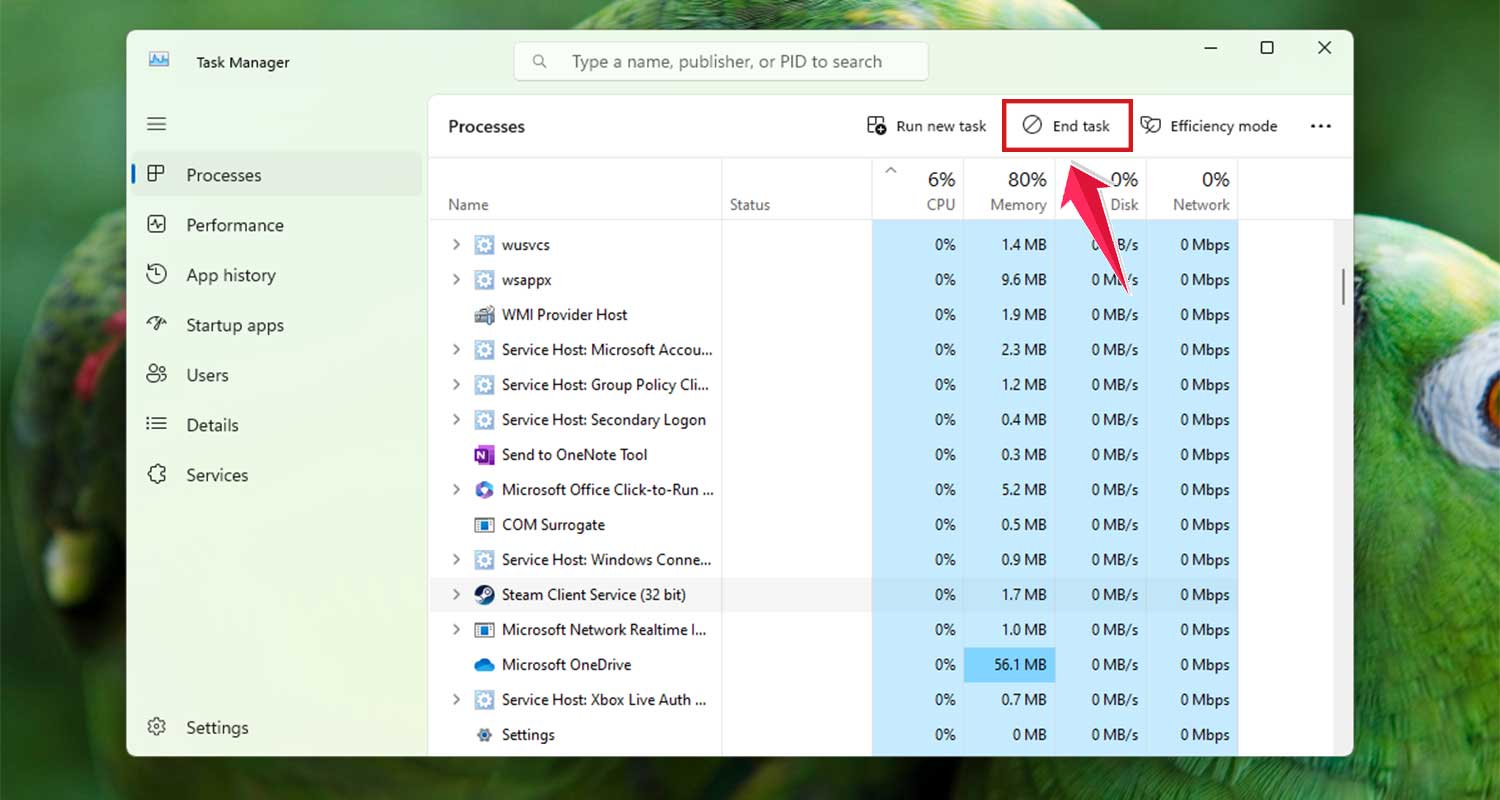The image size is (1500, 800).
Task: Toggle the navigation sidebar with the hamburger icon
Action: coord(156,123)
